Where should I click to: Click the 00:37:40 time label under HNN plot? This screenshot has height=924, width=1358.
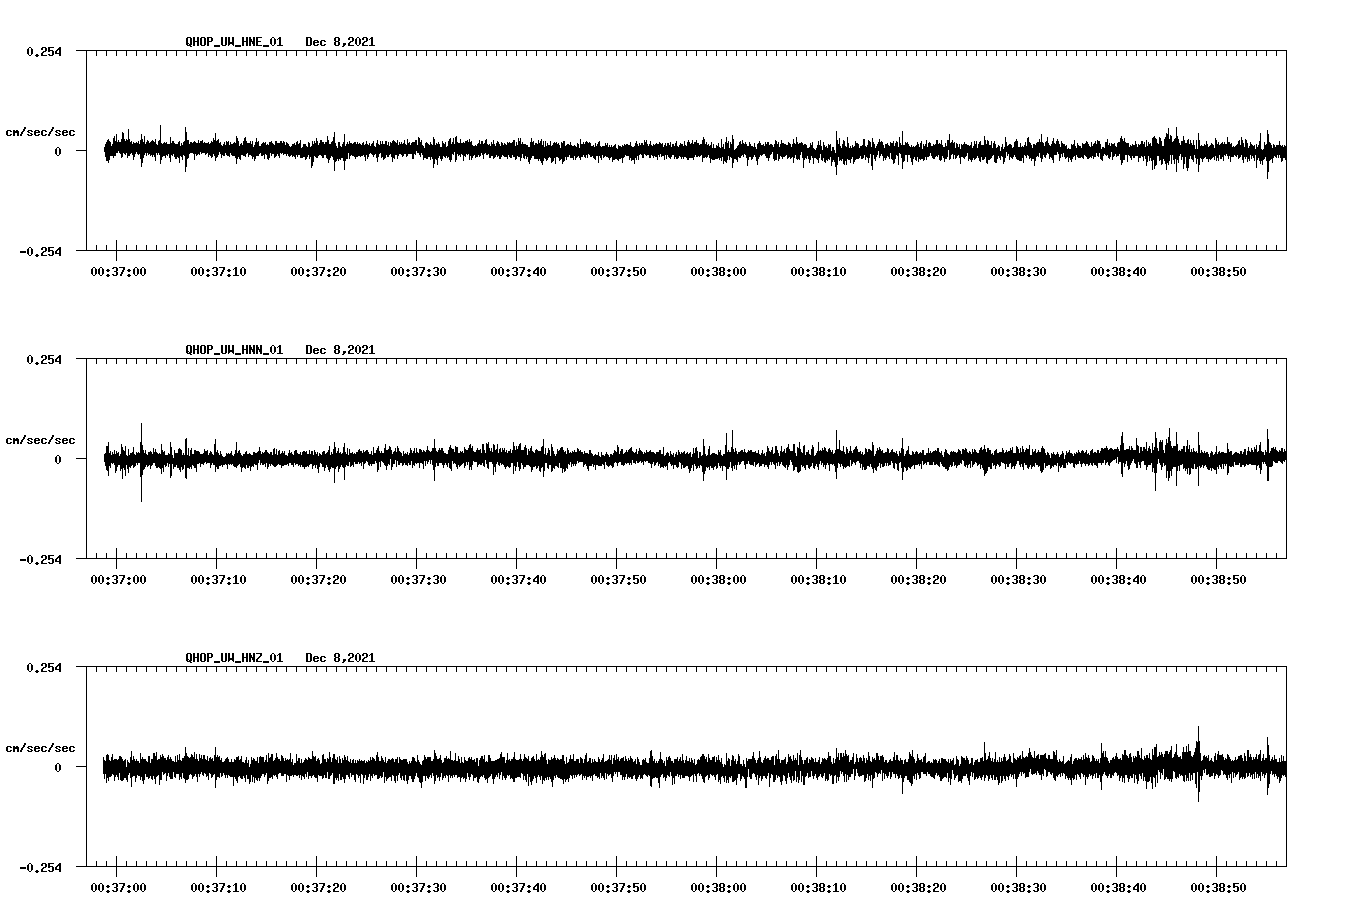point(518,579)
